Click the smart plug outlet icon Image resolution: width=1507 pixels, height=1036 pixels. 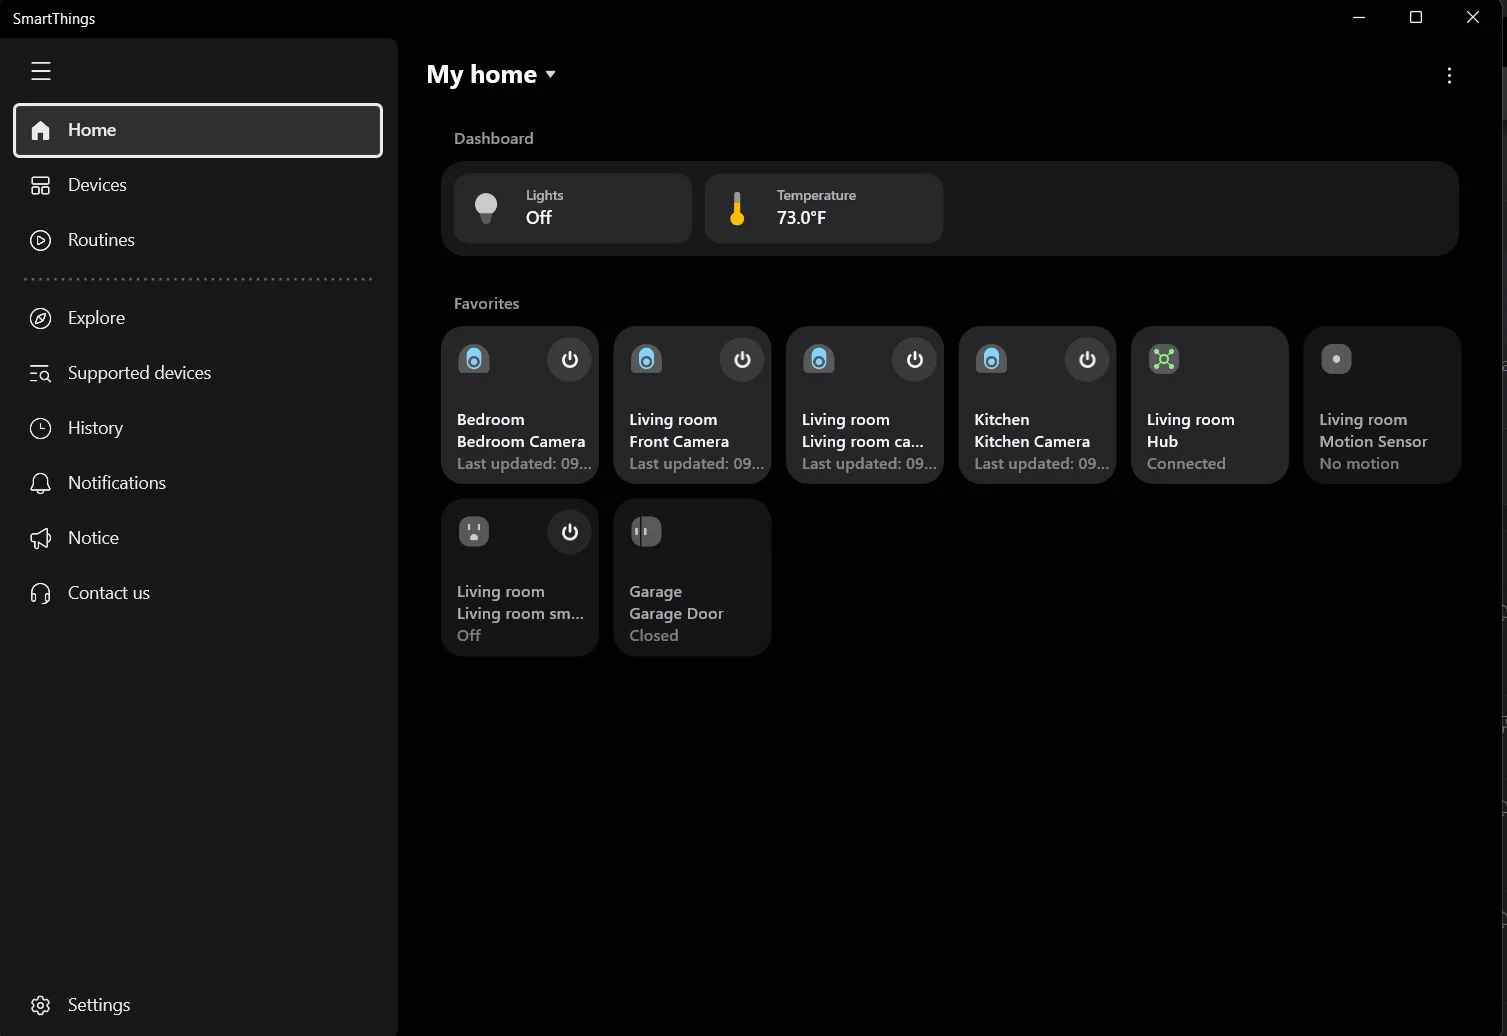pos(474,531)
